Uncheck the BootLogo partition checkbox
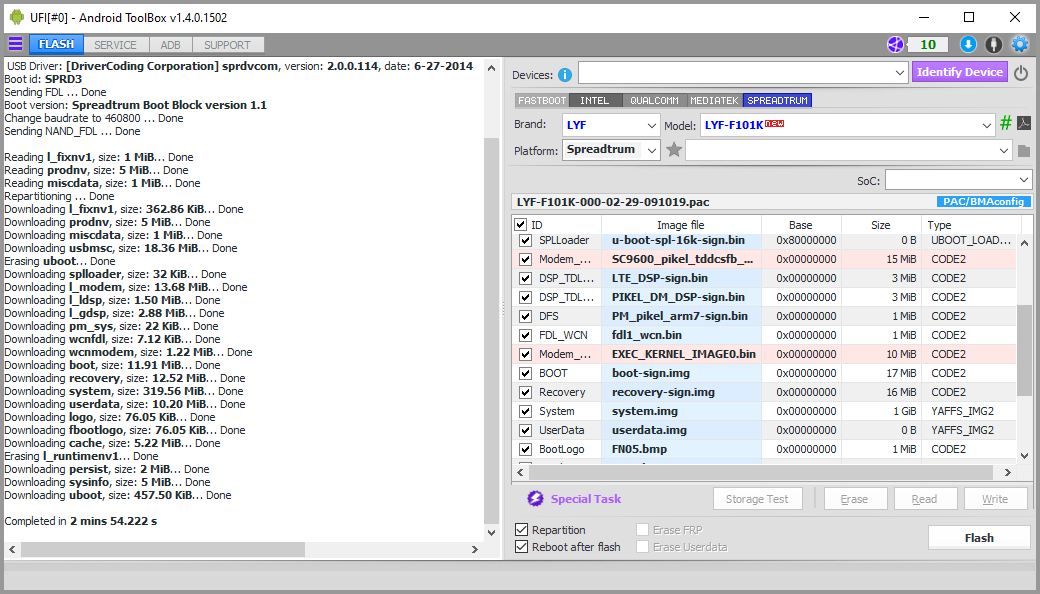Screen dimensions: 1040x594 (525, 449)
